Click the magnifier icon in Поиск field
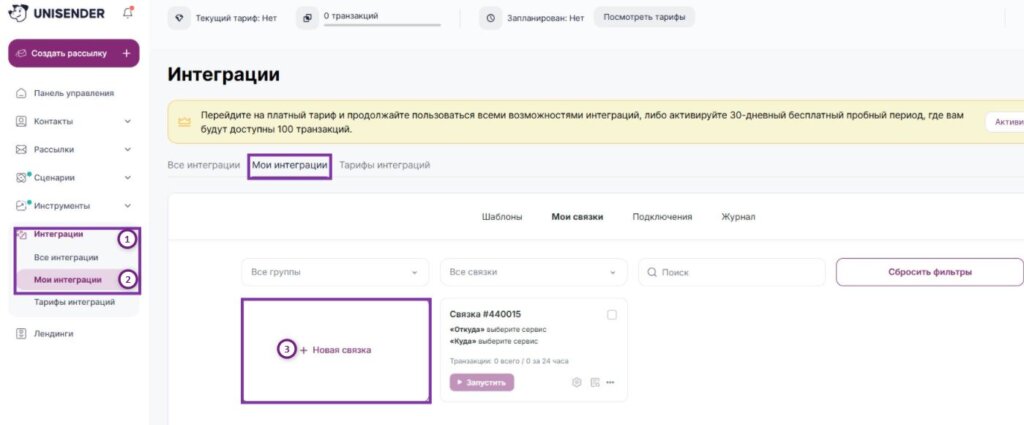This screenshot has height=425, width=1024. [652, 272]
